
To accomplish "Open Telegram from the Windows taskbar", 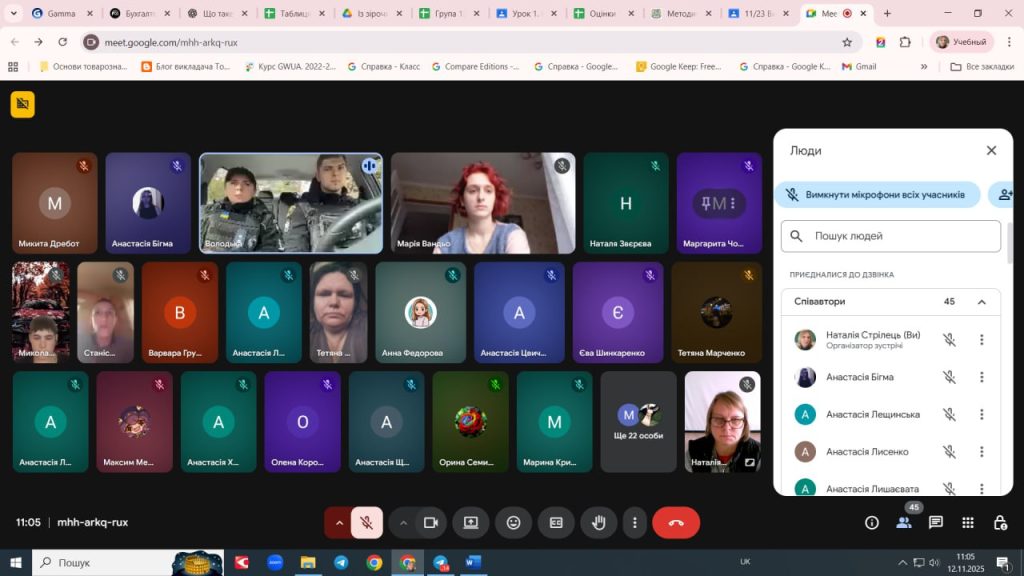I will click(341, 563).
